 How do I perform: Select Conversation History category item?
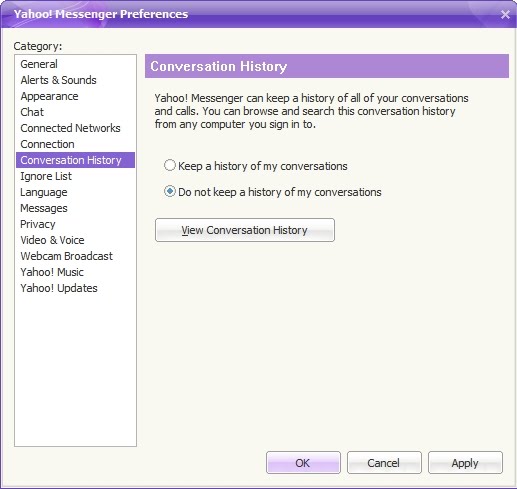point(75,160)
